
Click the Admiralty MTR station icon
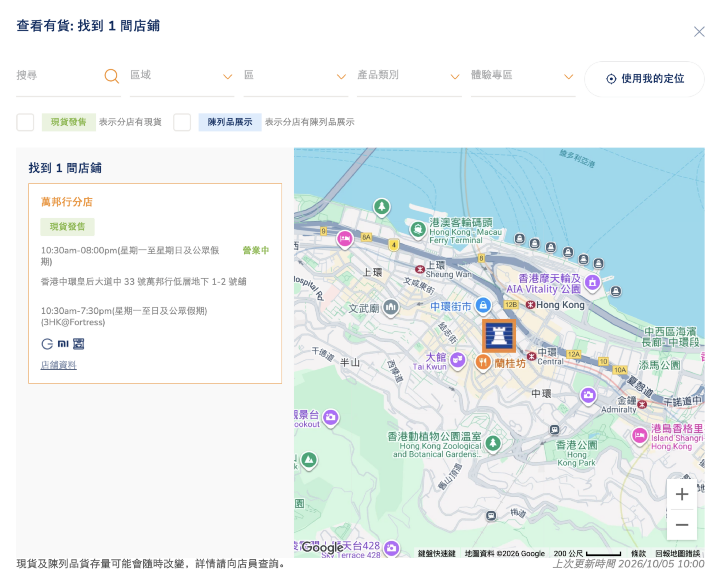click(x=642, y=405)
